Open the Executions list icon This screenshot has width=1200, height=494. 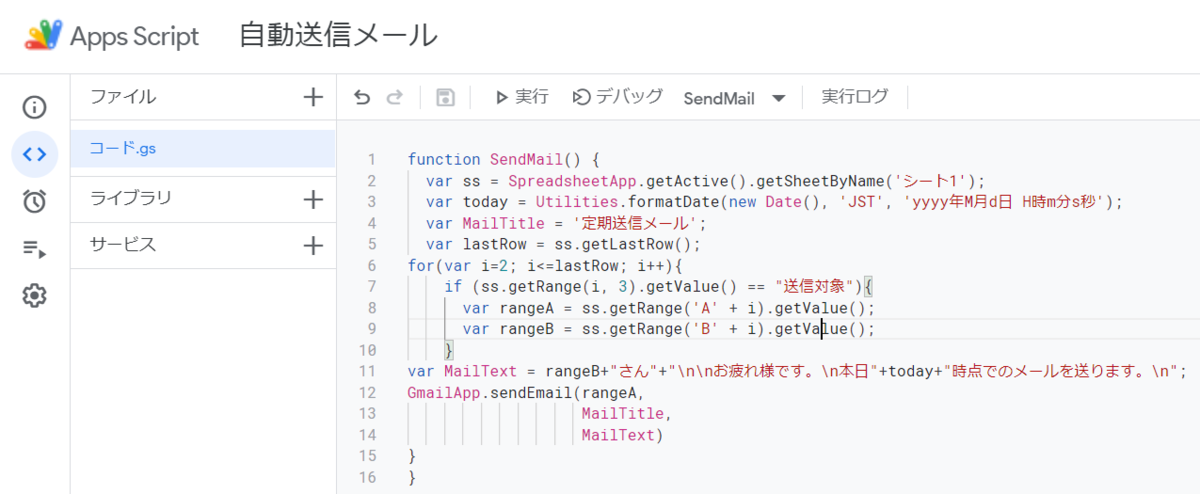coord(35,248)
